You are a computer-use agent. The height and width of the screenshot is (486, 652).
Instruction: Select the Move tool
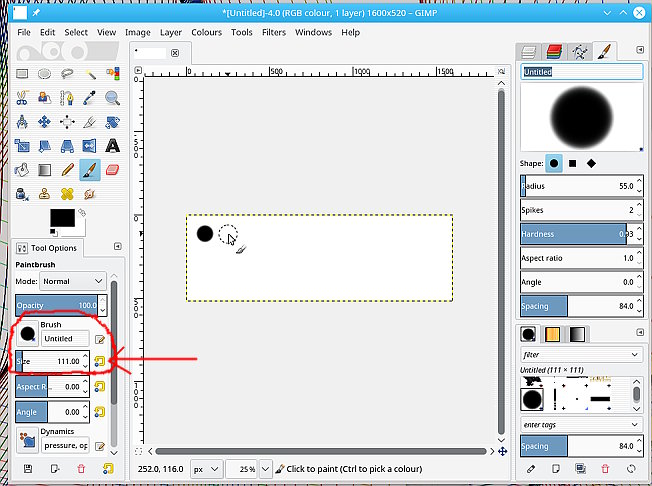44,122
